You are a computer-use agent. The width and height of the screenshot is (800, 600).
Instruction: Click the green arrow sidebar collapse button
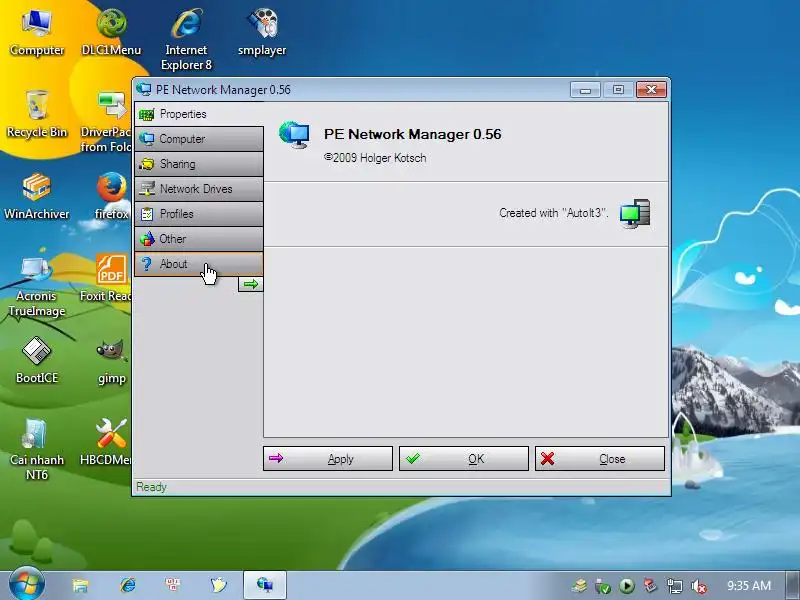pyautogui.click(x=251, y=284)
